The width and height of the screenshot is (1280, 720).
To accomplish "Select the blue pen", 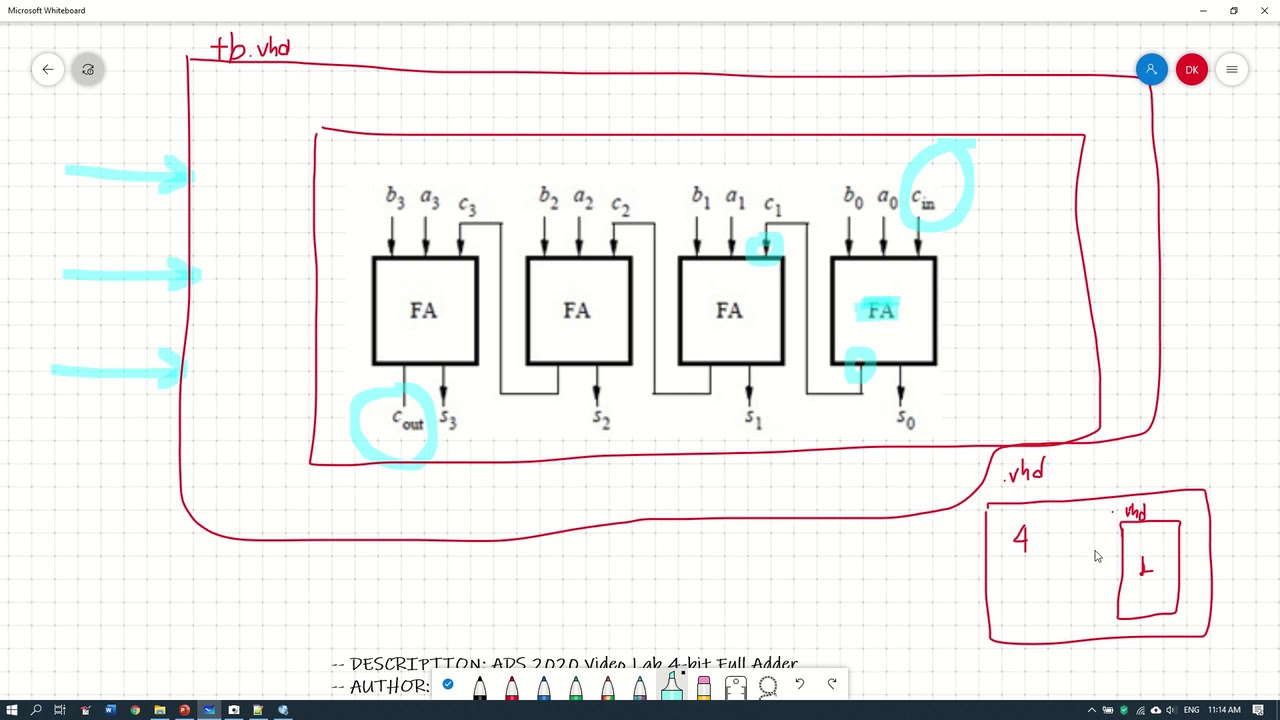I will click(544, 688).
